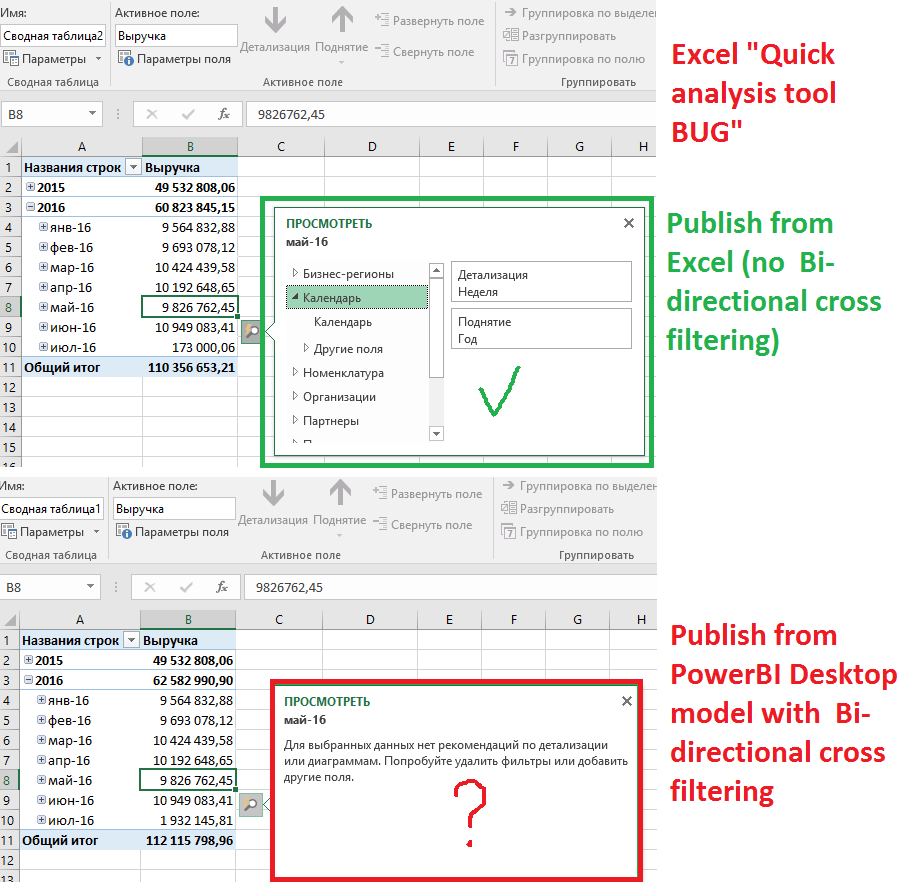Image resolution: width=900 pixels, height=882 pixels.
Task: Click top formula bar value 9826762,45
Action: [x=291, y=115]
